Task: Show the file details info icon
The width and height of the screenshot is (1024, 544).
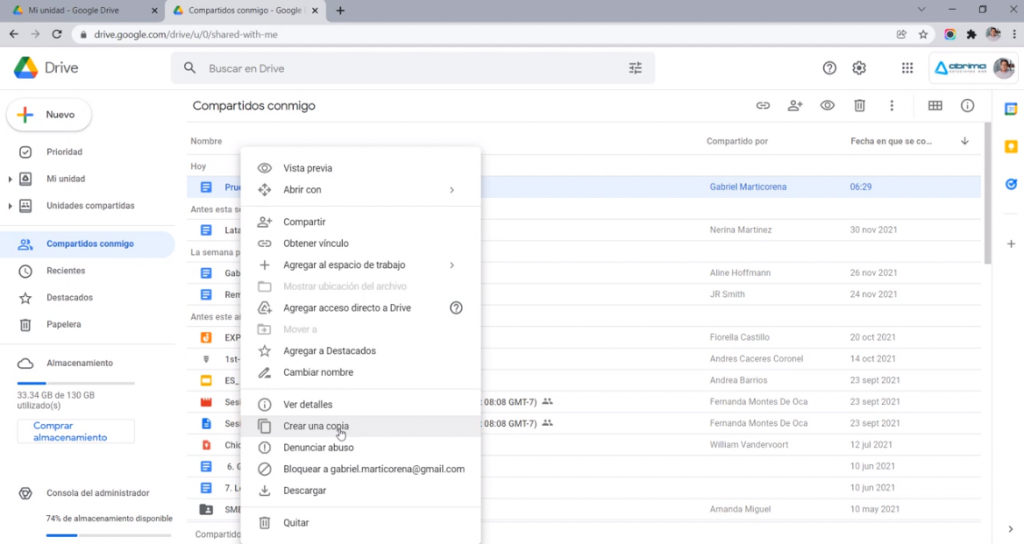Action: pos(967,105)
